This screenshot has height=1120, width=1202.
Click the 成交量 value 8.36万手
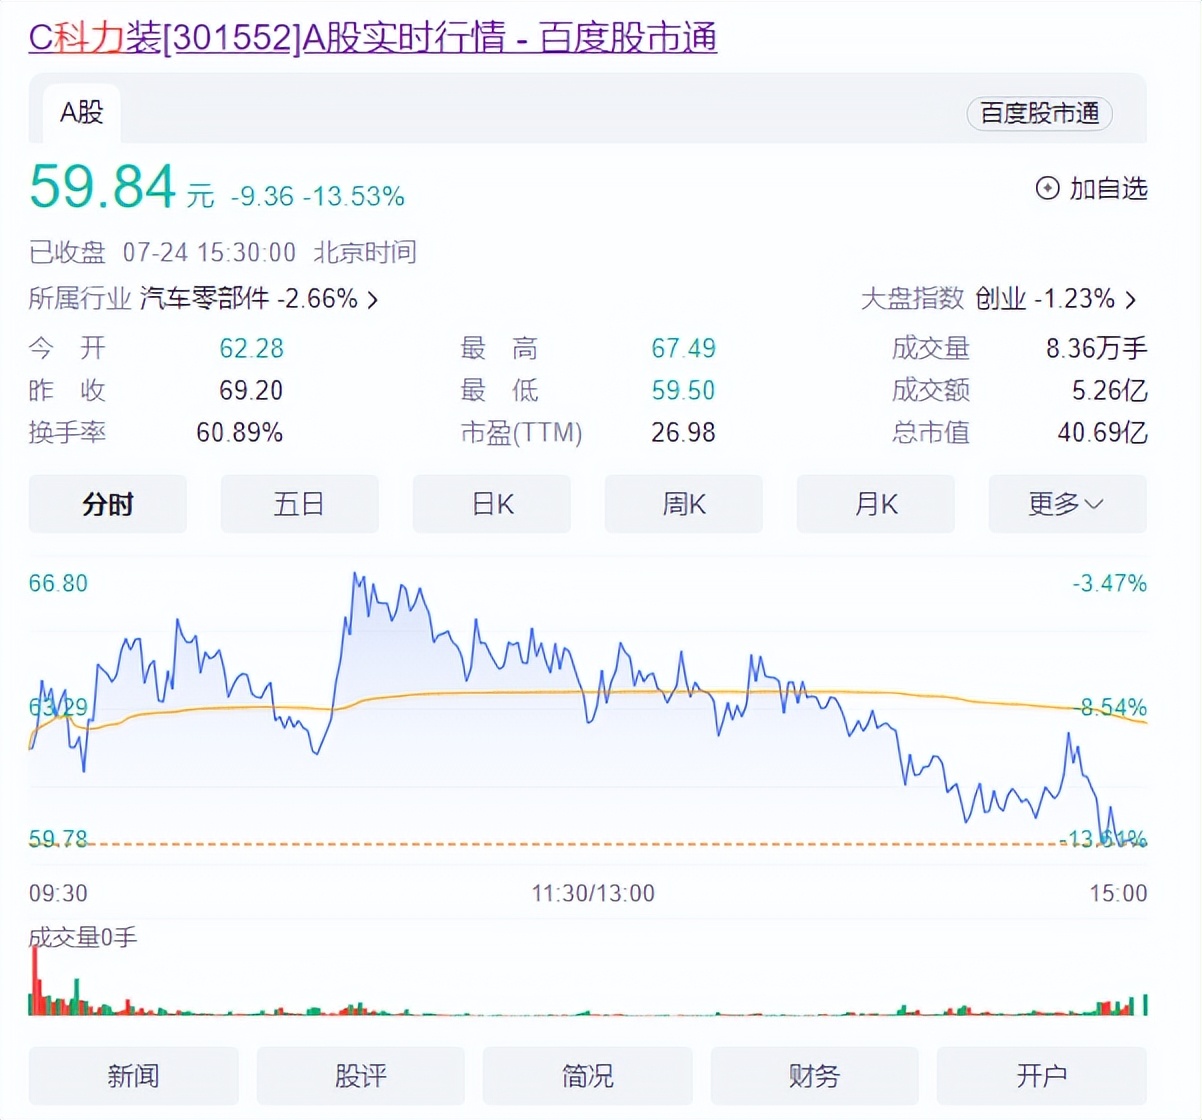tap(1097, 348)
